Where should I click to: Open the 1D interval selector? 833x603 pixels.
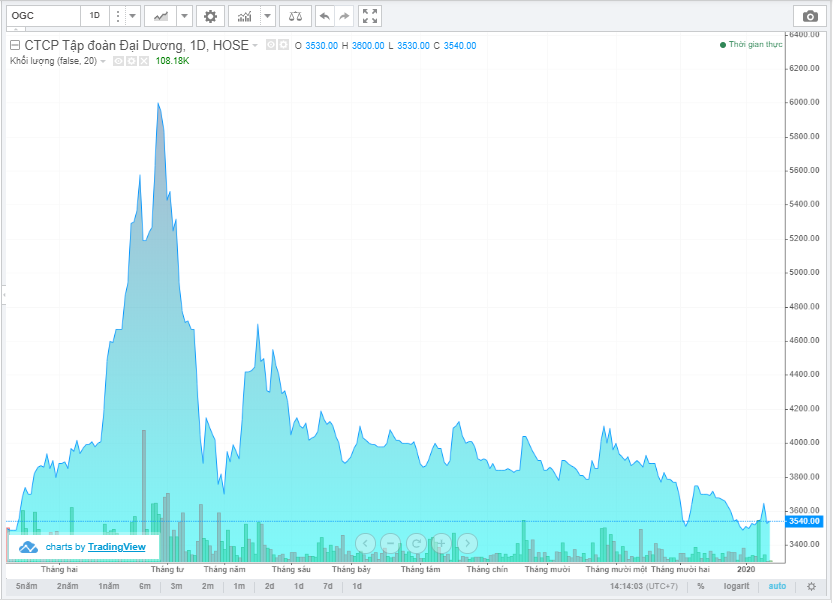pyautogui.click(x=95, y=16)
